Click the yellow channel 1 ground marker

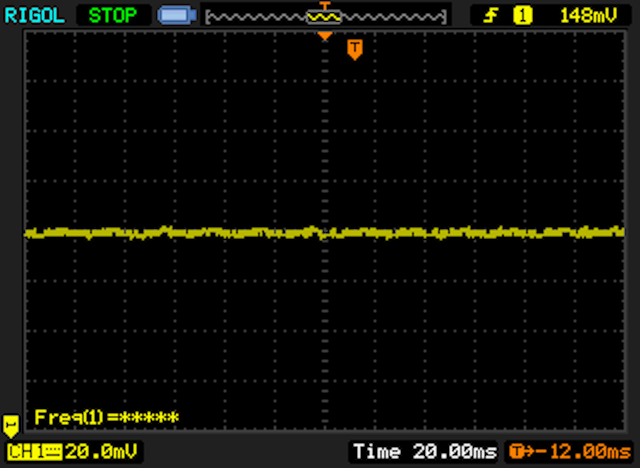click(11, 424)
